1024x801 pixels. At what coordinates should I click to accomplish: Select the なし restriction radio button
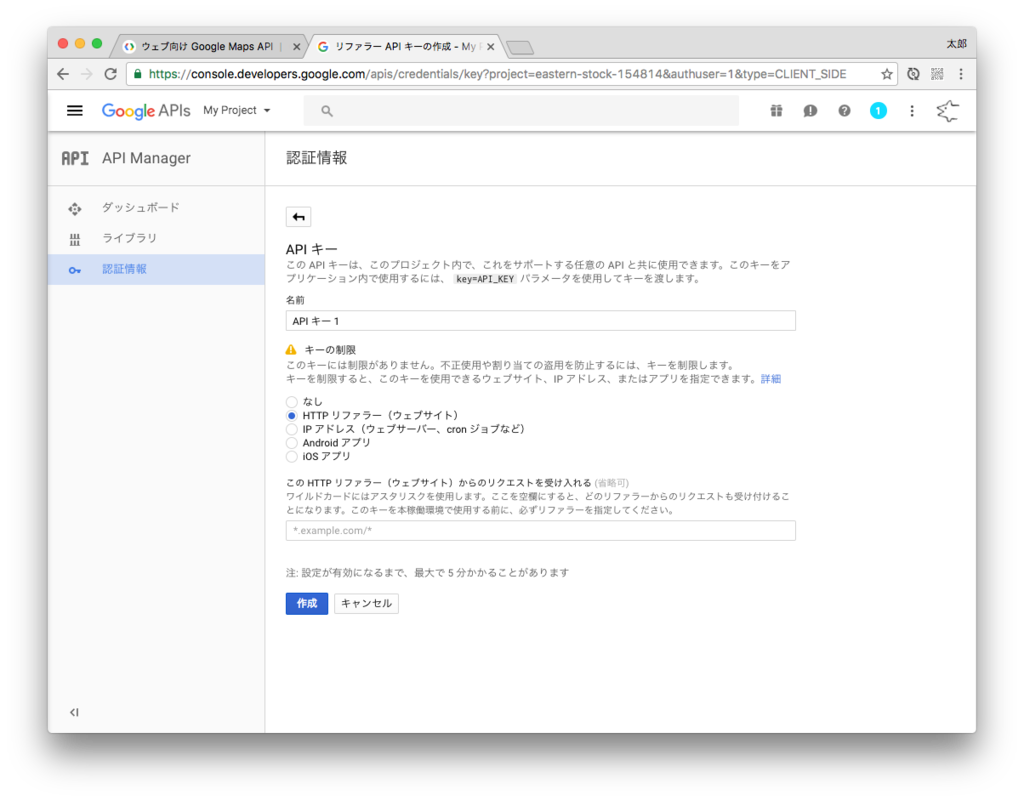(291, 401)
